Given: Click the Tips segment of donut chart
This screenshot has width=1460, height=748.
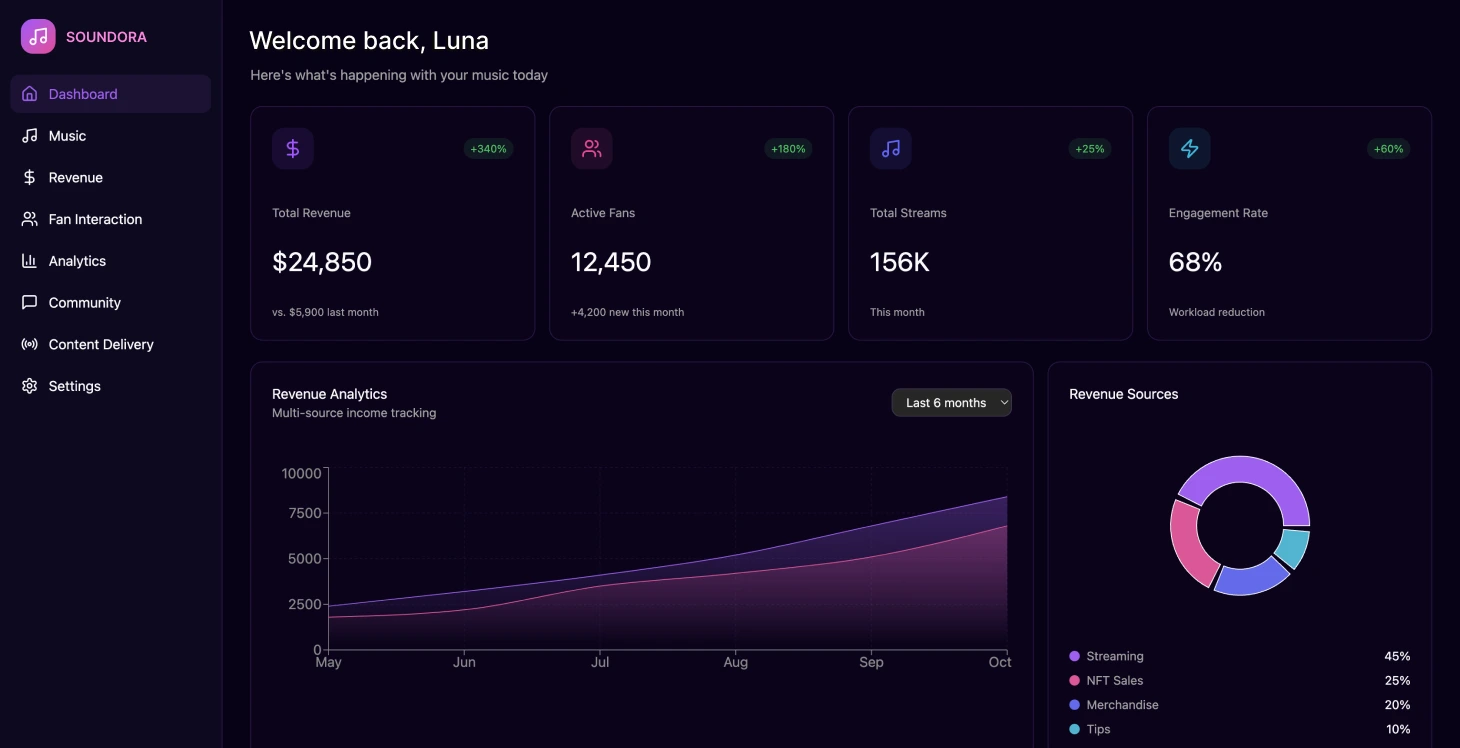Looking at the screenshot, I should click(1293, 548).
